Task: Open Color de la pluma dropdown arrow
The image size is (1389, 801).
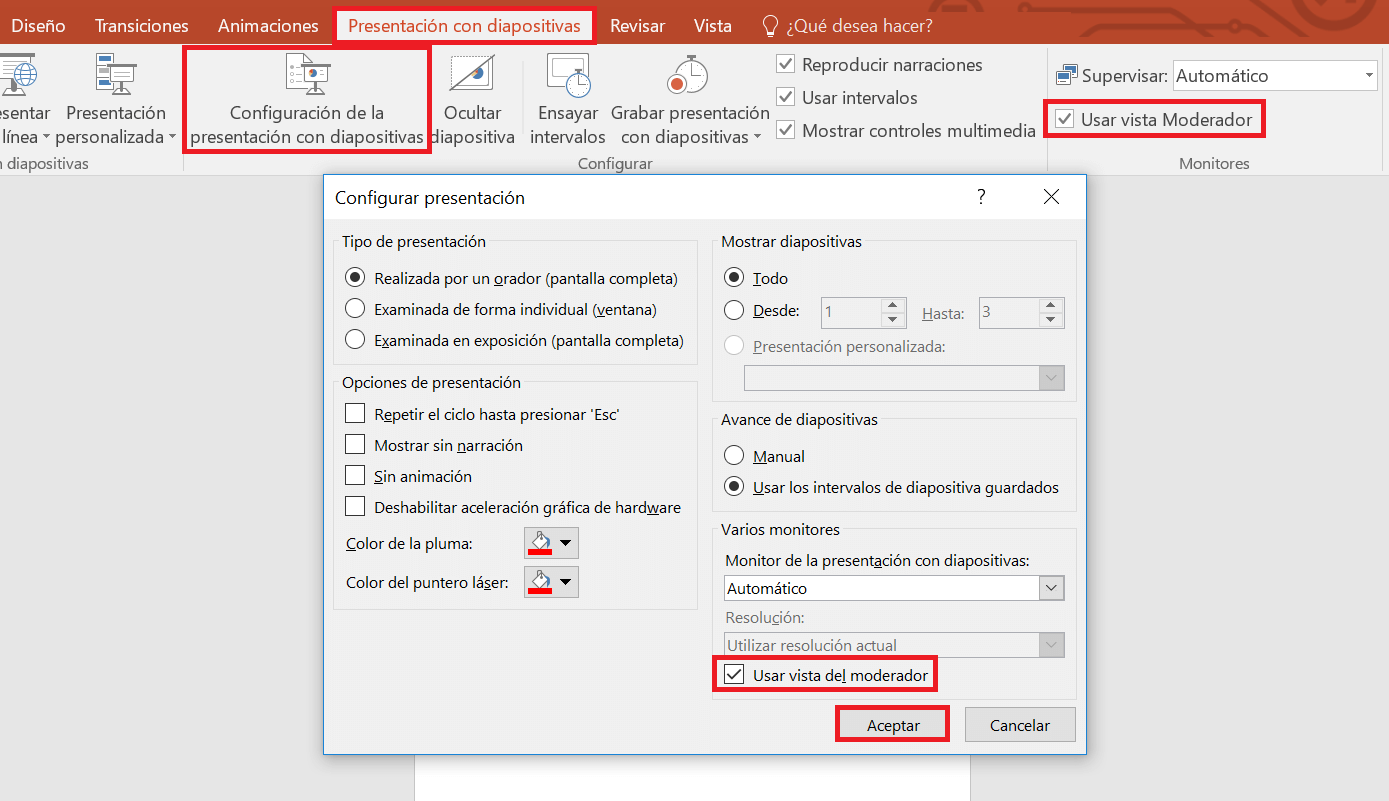Action: (x=566, y=543)
